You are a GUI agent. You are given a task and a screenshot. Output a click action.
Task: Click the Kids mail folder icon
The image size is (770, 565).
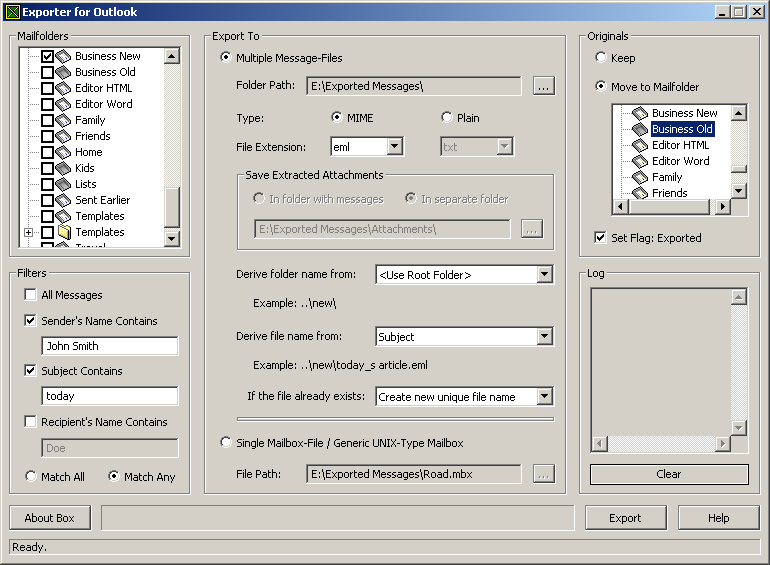63,168
